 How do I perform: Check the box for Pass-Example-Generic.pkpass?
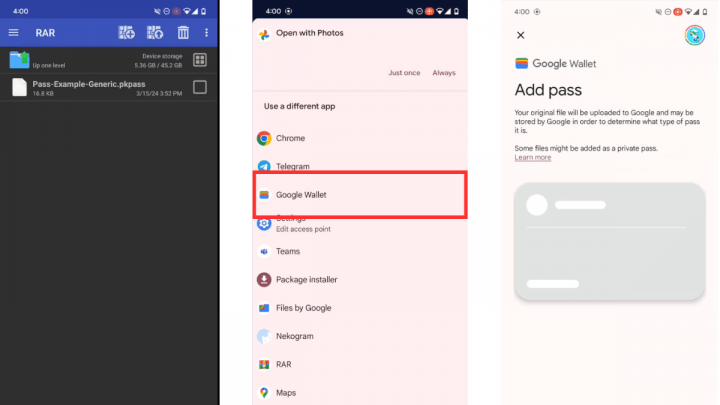(x=200, y=87)
